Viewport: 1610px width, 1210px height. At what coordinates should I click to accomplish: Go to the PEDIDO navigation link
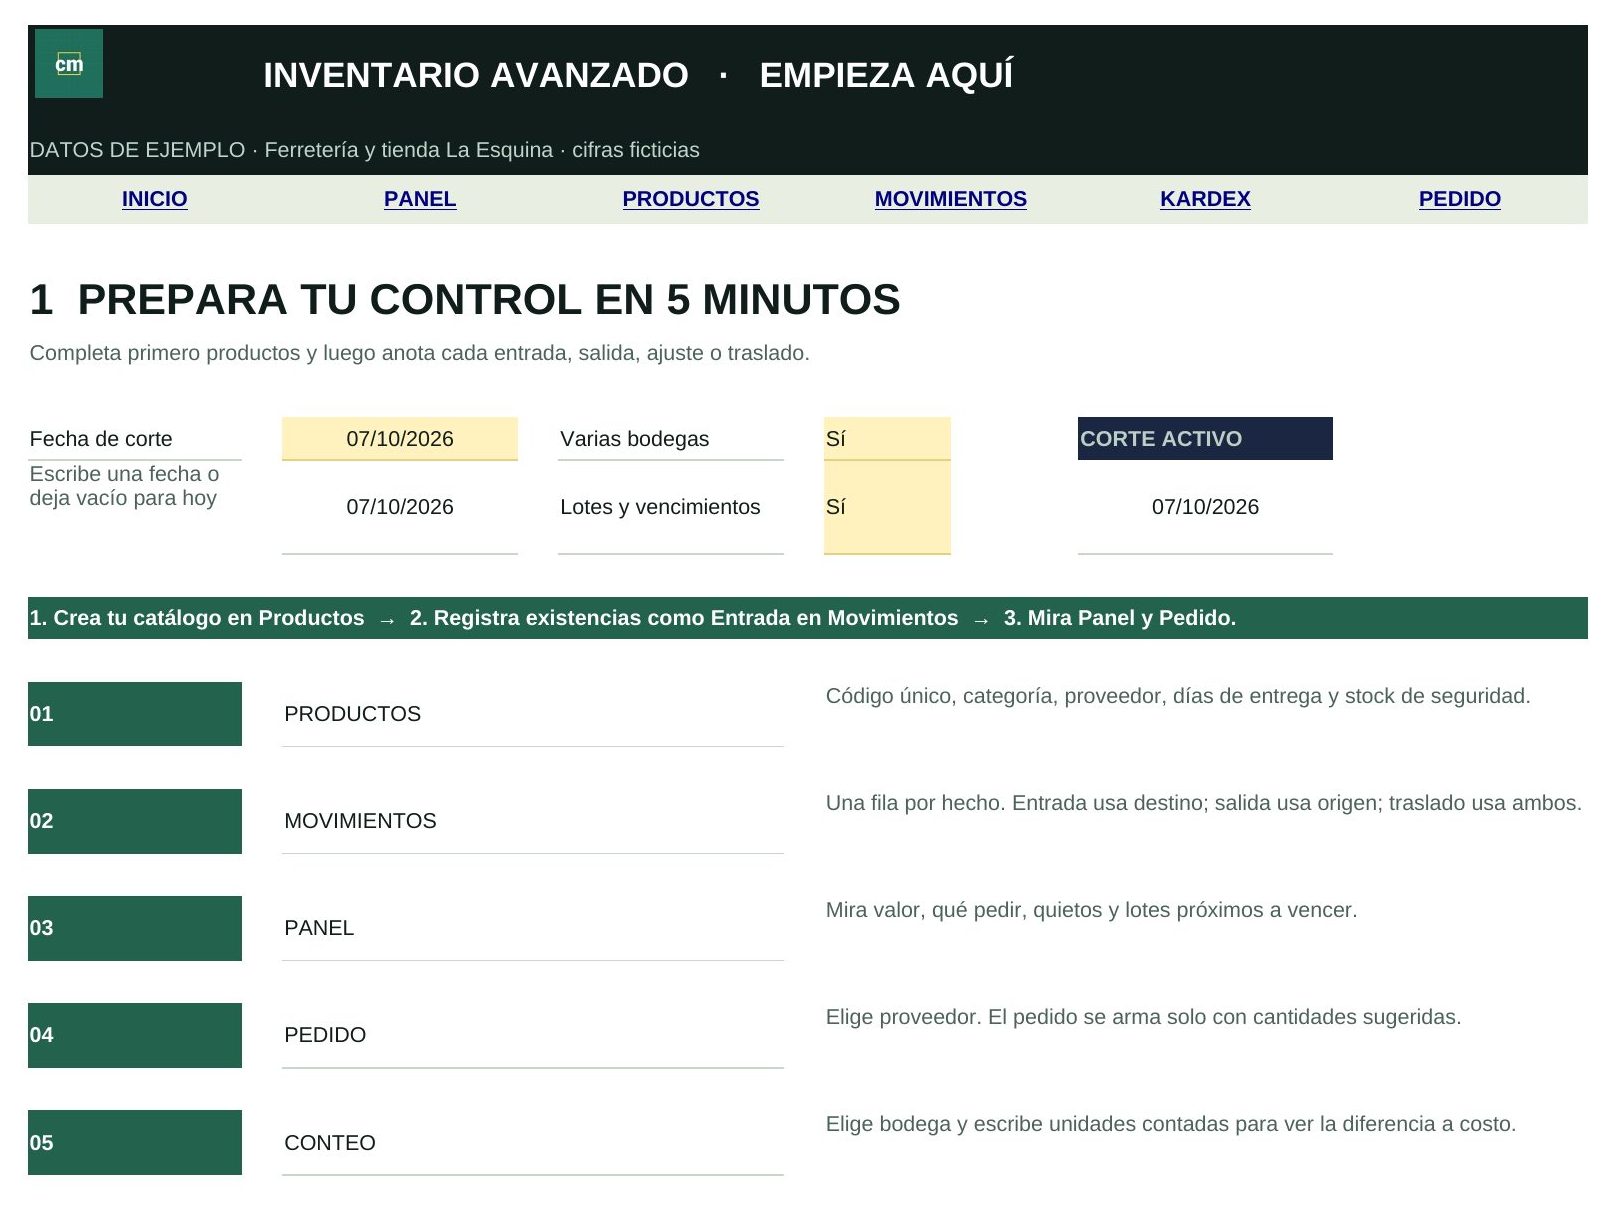point(1460,199)
